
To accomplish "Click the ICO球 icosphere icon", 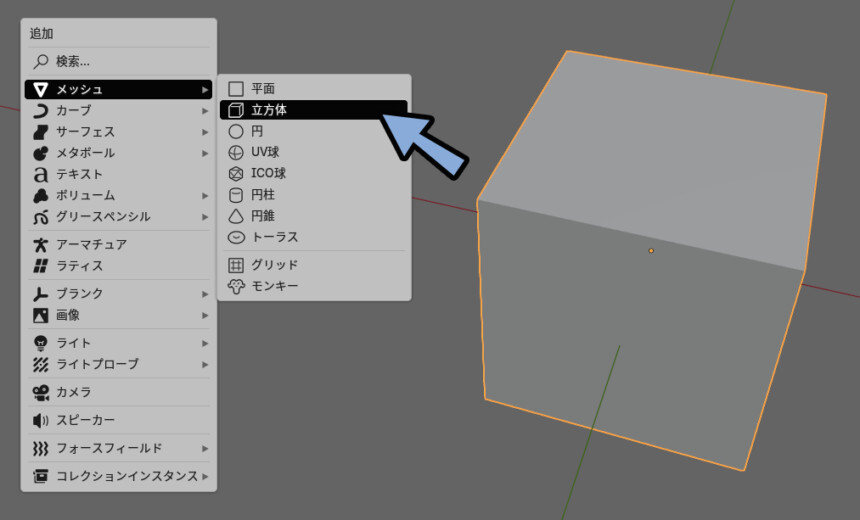I will pyautogui.click(x=236, y=174).
